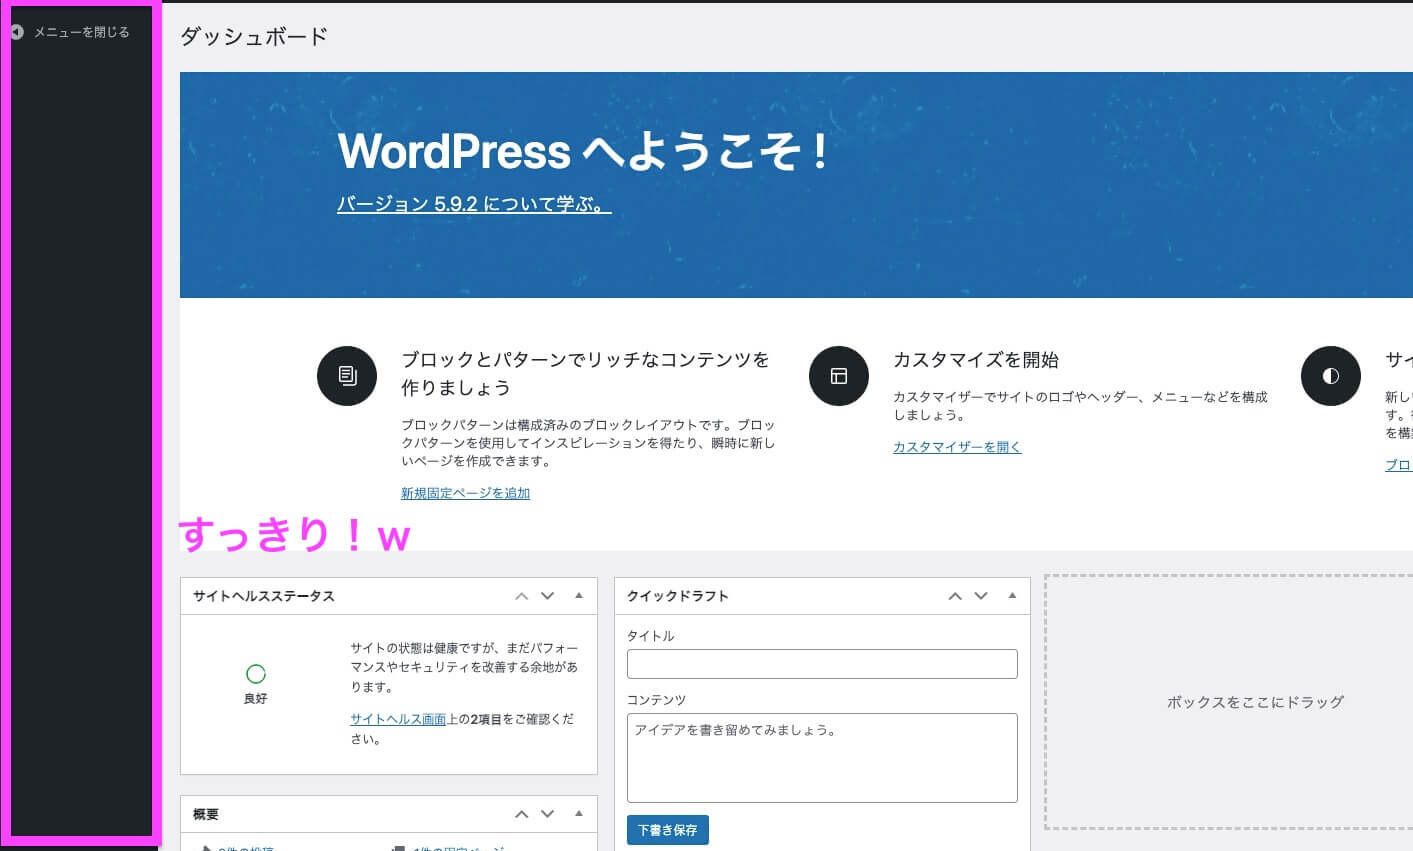This screenshot has height=851, width=1413.
Task: Collapse the 概要 panel
Action: click(579, 814)
